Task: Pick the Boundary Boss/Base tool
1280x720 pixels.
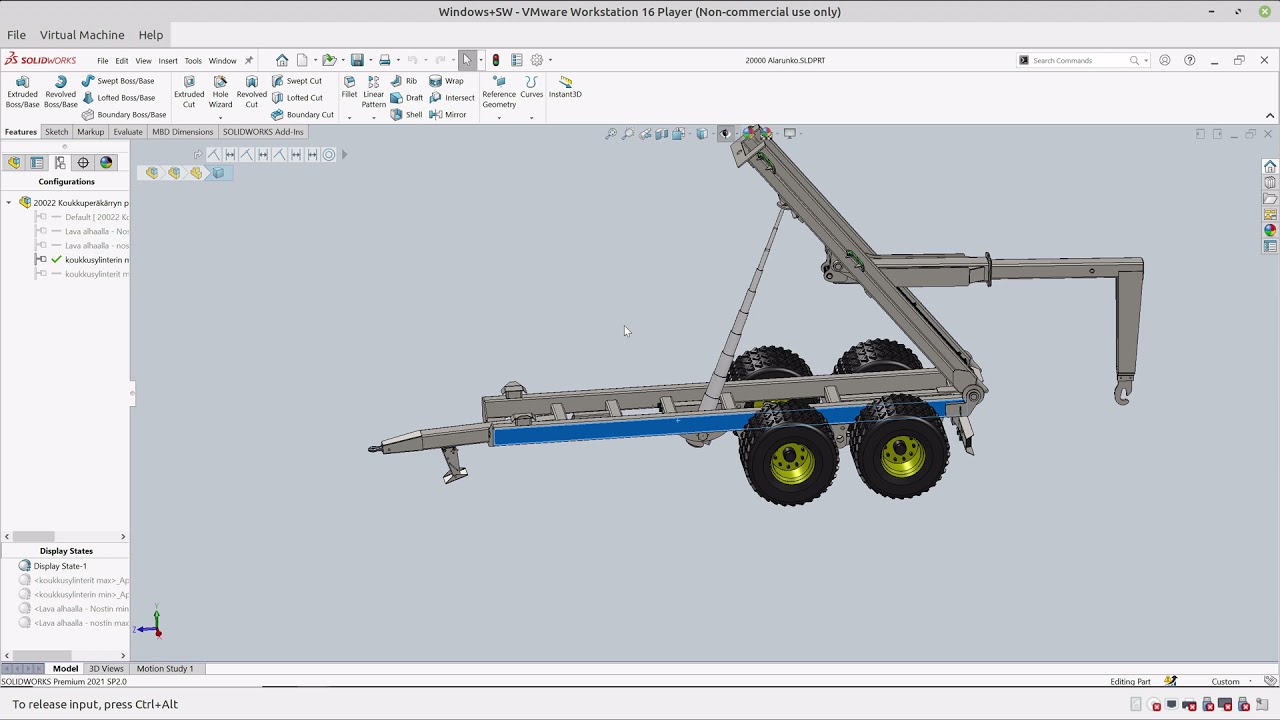Action: [x=124, y=115]
